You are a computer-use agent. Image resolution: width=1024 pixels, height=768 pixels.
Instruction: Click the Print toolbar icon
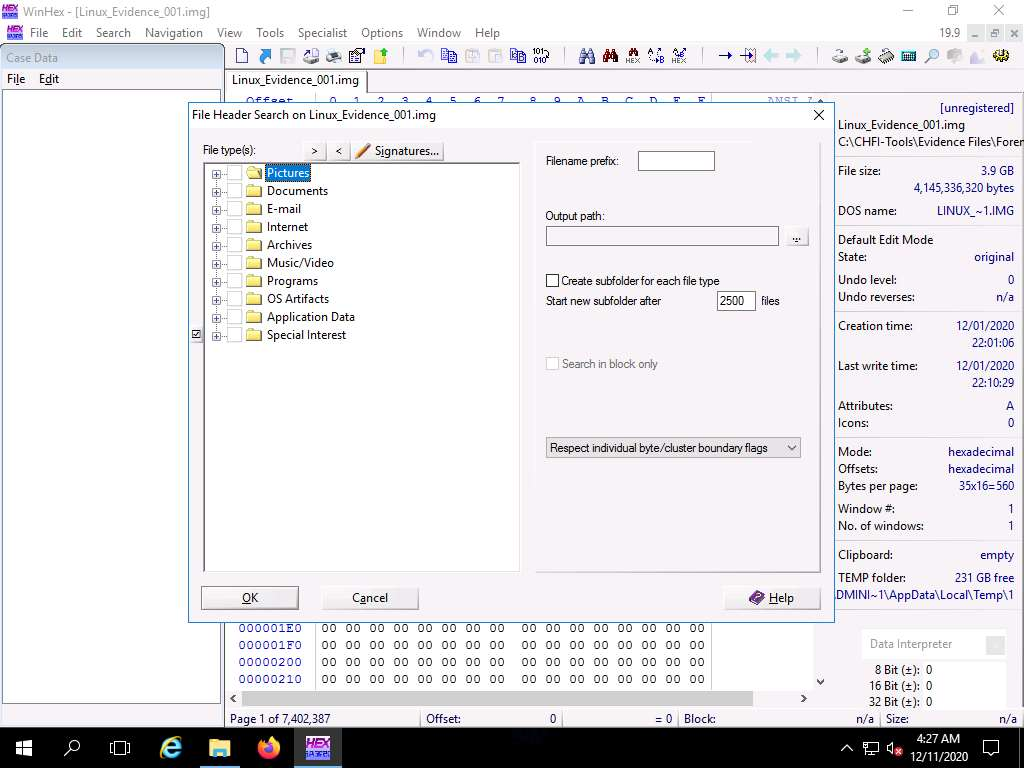point(334,56)
